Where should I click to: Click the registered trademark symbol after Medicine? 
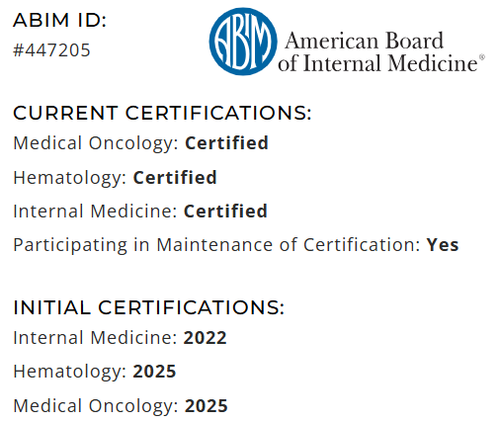tap(482, 58)
